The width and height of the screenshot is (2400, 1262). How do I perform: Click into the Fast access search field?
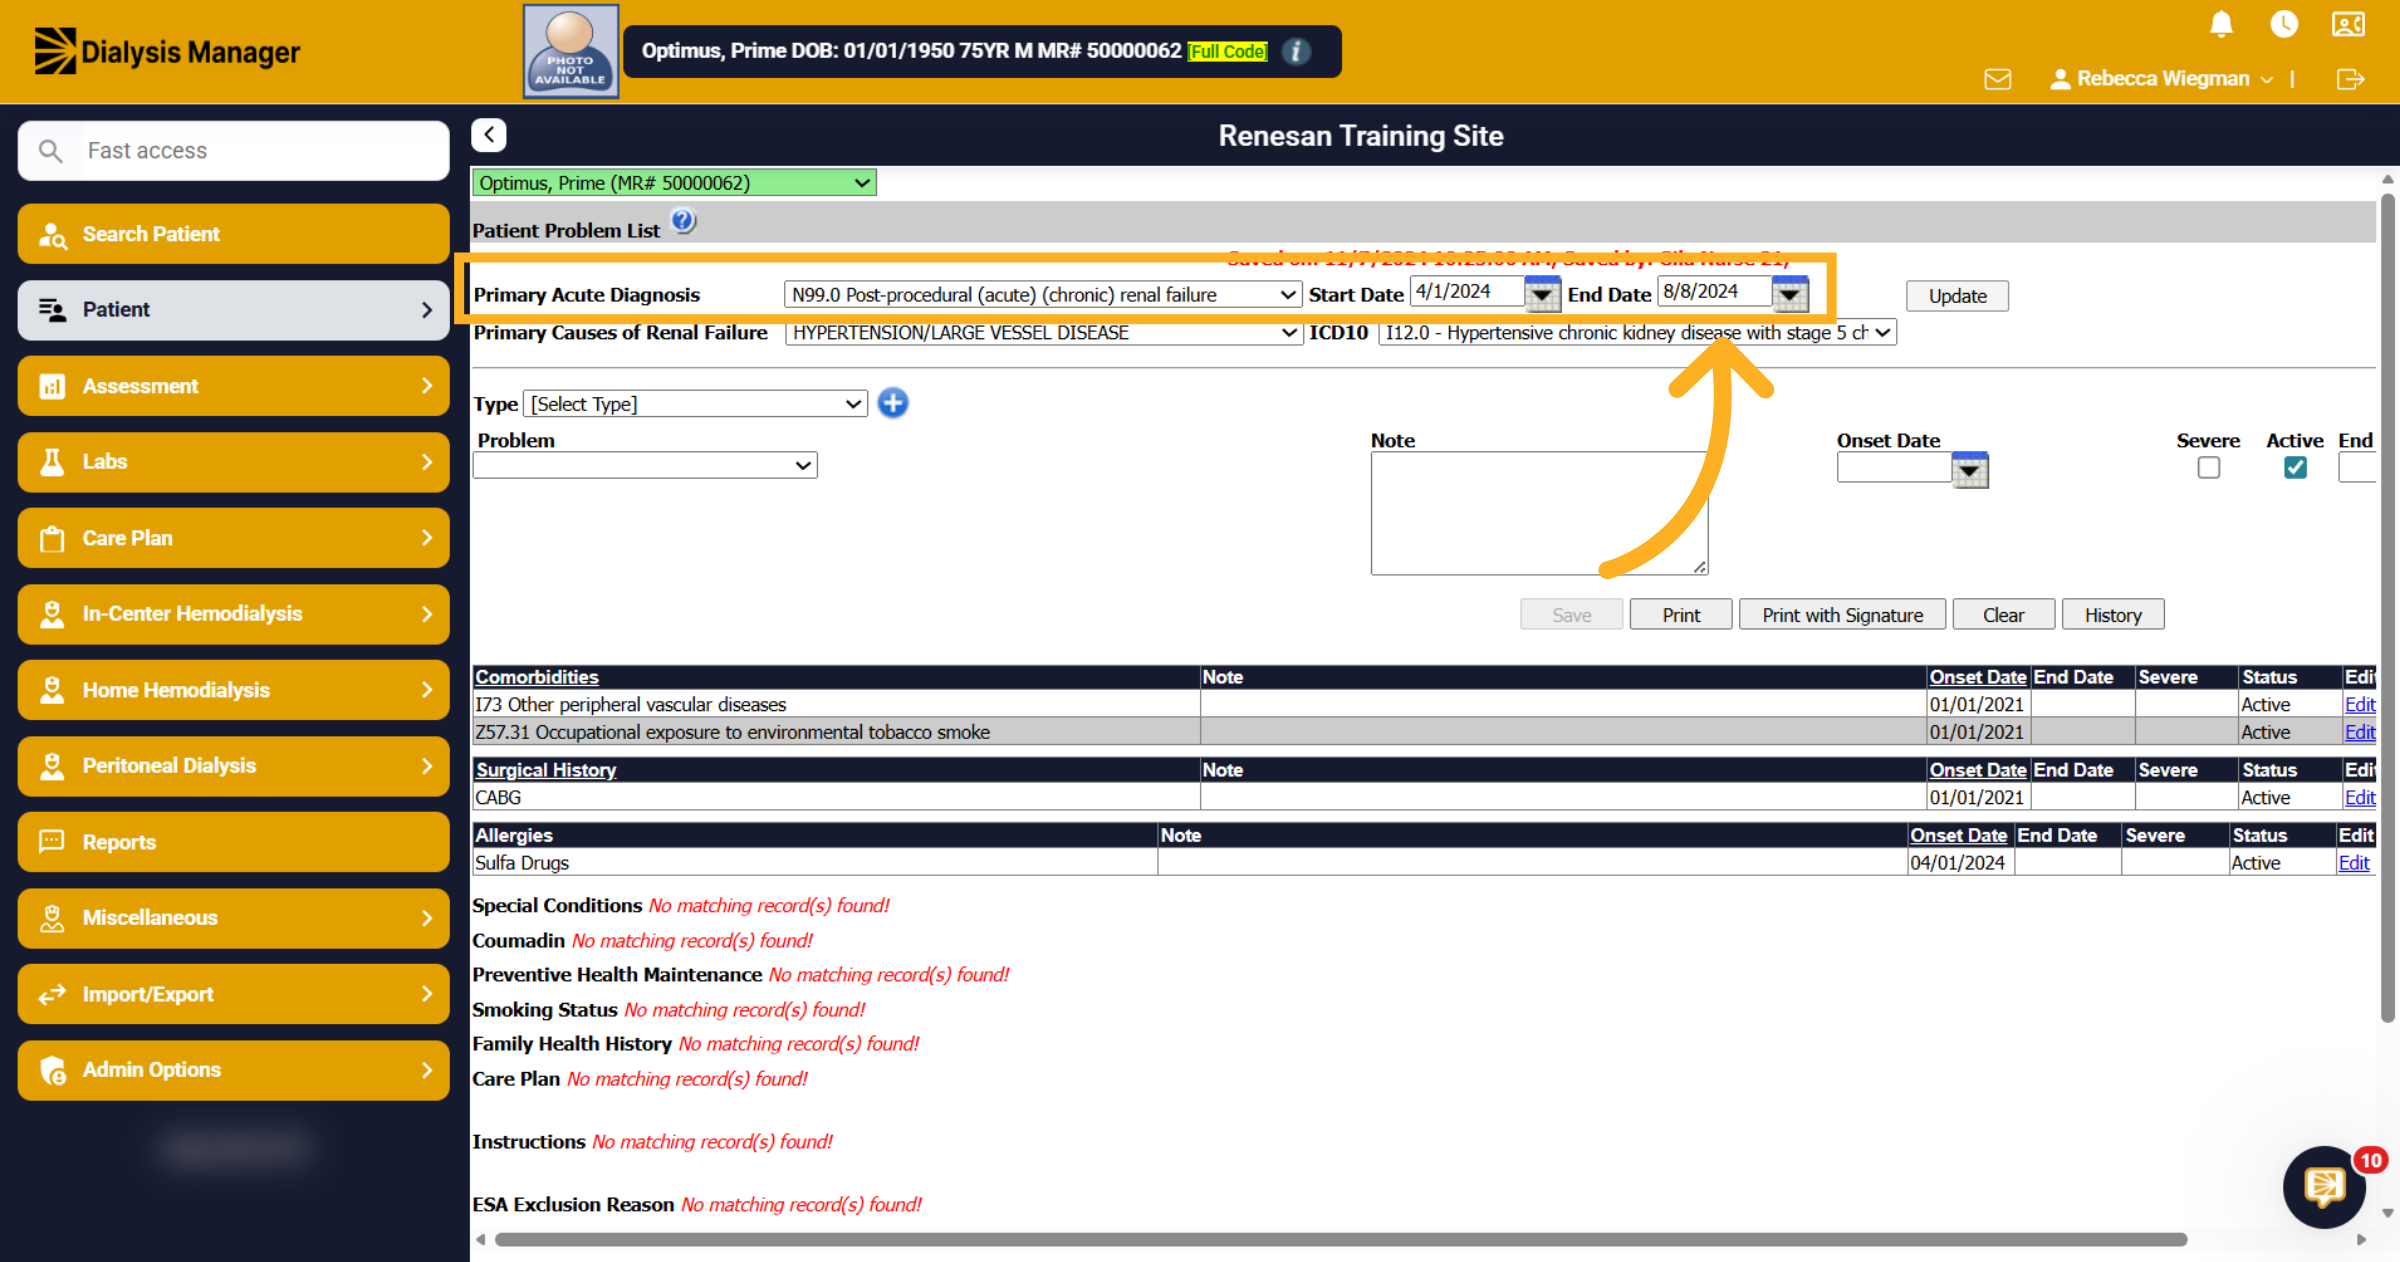[233, 151]
